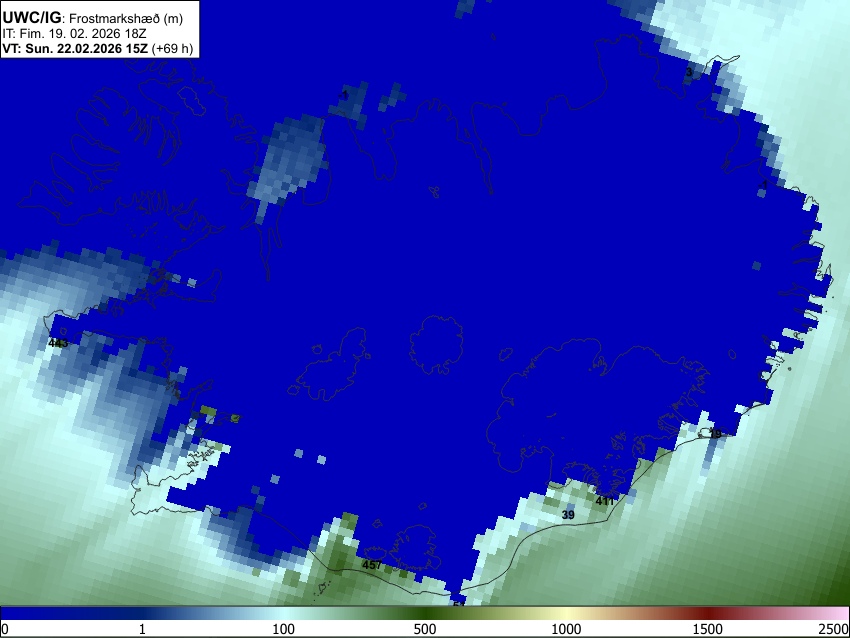
Task: Select the station value '457' on south coast
Action: 372,565
